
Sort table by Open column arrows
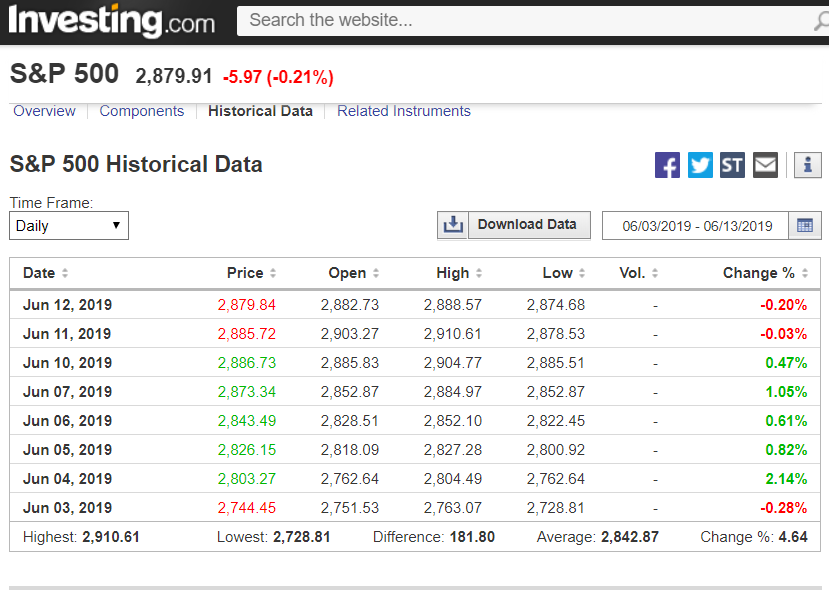(x=376, y=273)
